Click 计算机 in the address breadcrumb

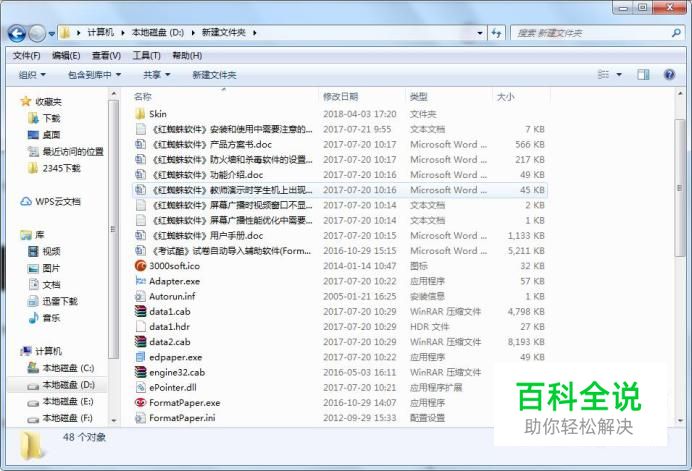click(x=101, y=33)
